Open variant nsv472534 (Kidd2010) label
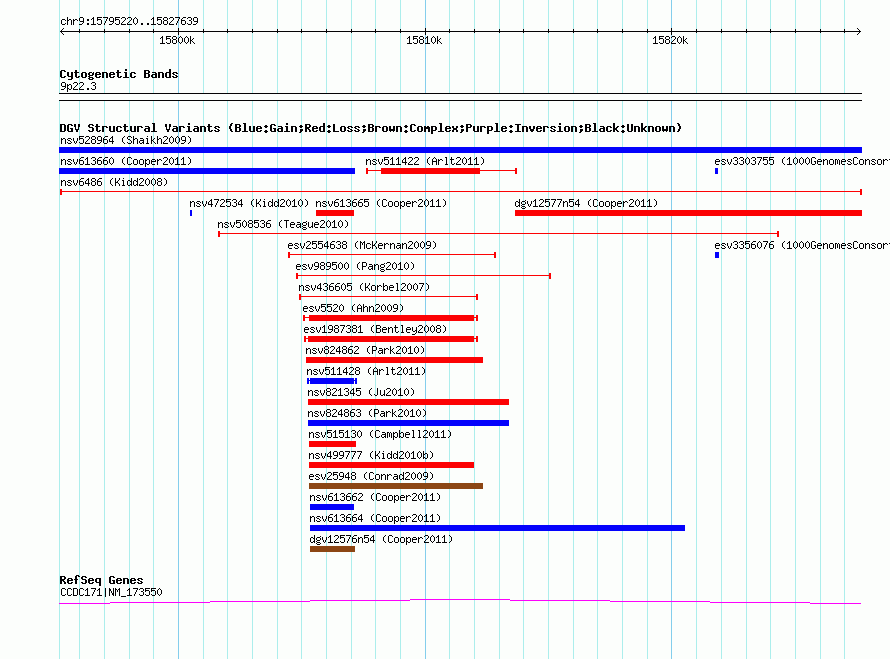890x659 pixels. [249, 203]
